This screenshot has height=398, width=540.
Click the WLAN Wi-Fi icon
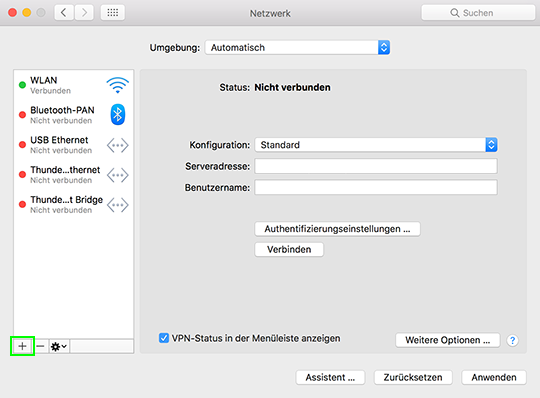pyautogui.click(x=117, y=85)
